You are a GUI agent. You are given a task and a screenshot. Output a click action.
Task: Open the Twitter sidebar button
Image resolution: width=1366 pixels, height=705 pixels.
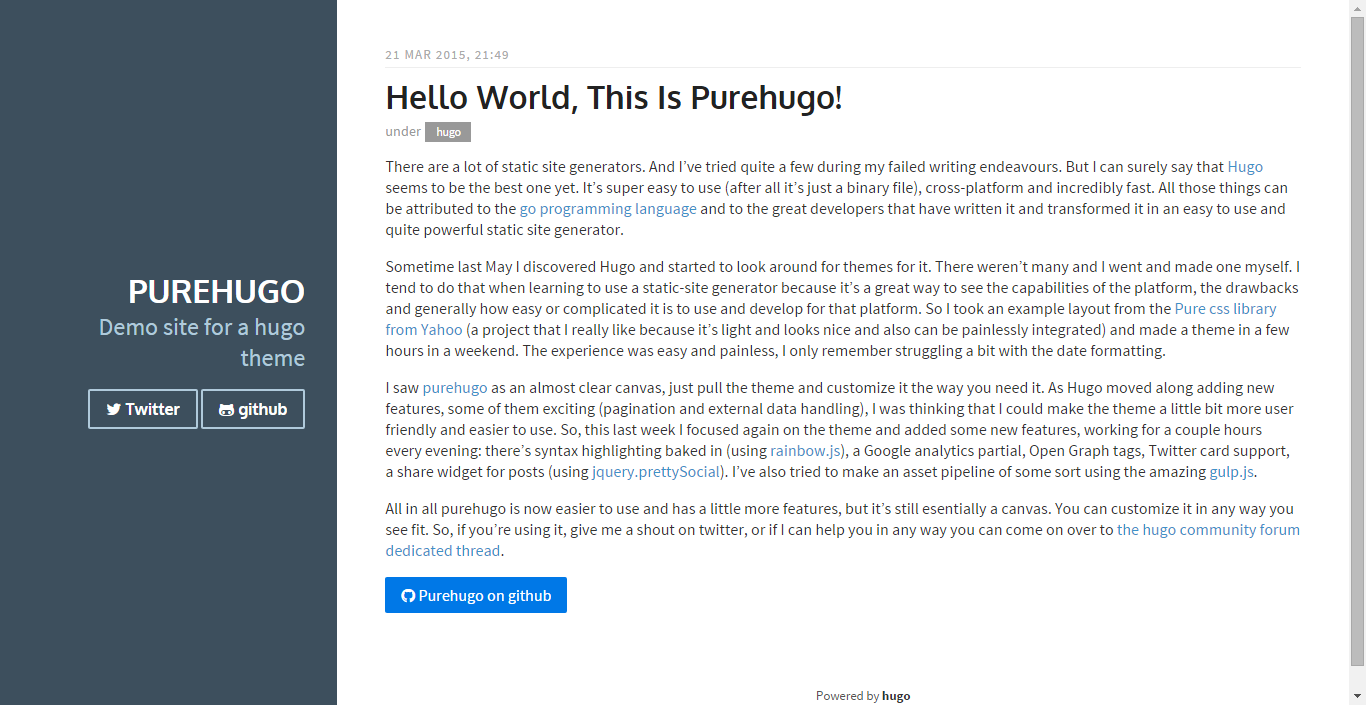pyautogui.click(x=143, y=409)
